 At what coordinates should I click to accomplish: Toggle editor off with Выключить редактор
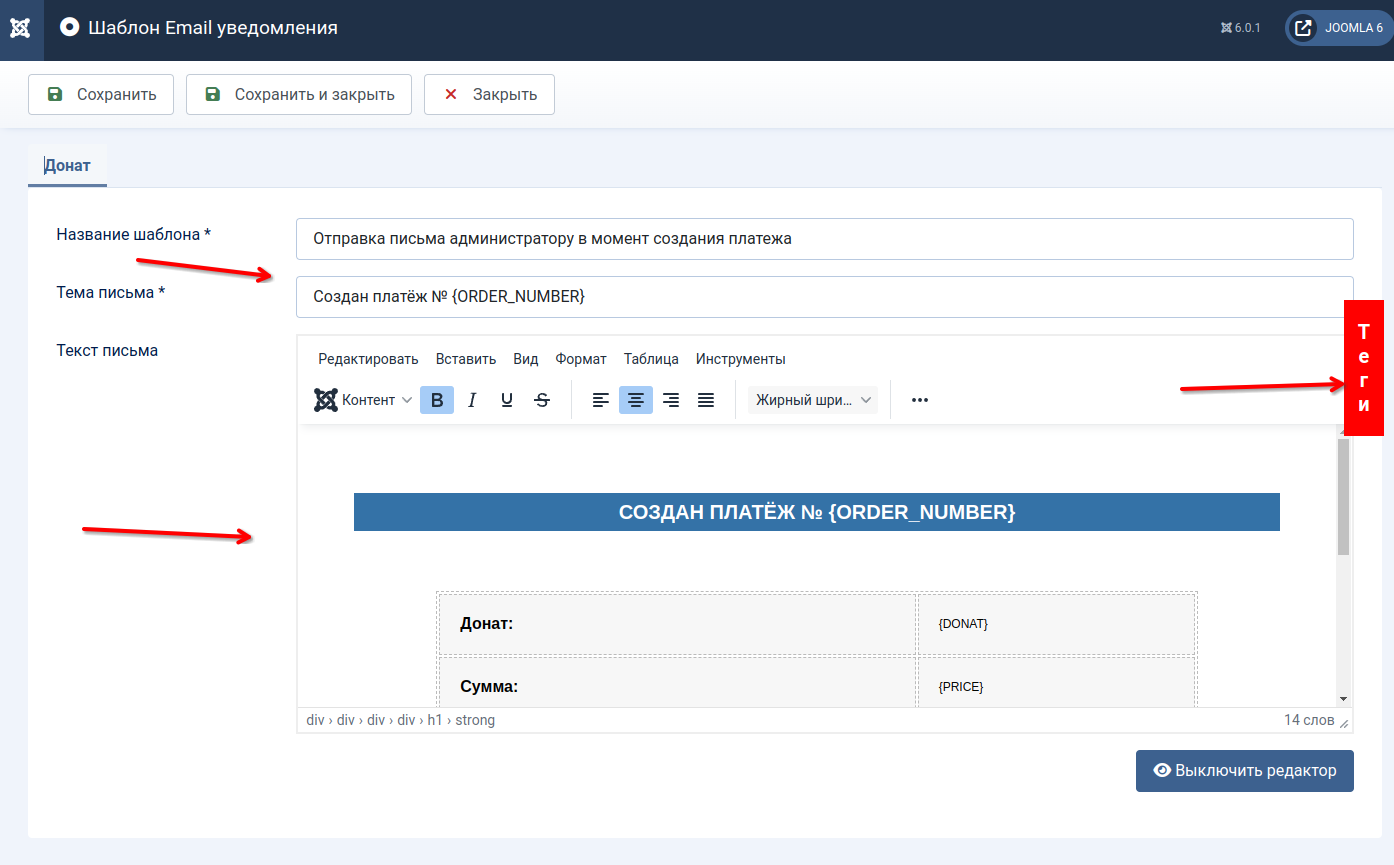point(1244,771)
